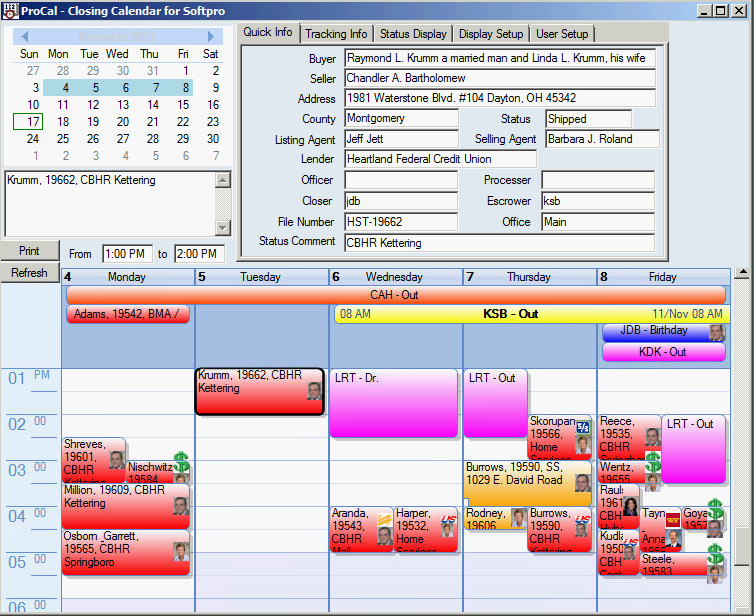Image resolution: width=754 pixels, height=616 pixels.
Task: Click US Bank logo on Kudla appointment
Action: [x=631, y=542]
